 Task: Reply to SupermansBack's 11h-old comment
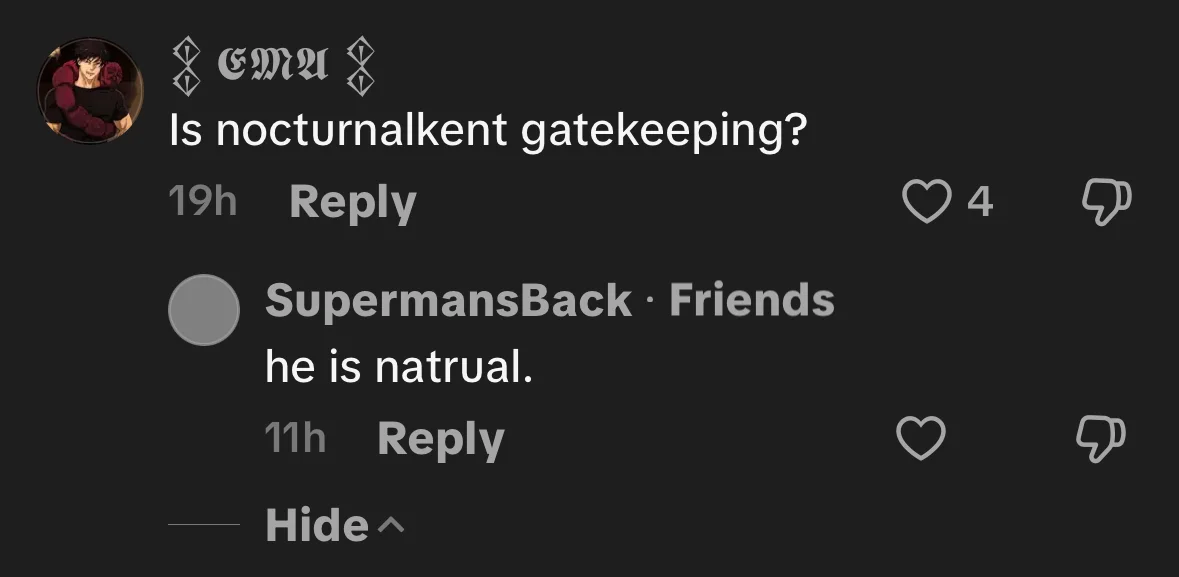pos(440,439)
